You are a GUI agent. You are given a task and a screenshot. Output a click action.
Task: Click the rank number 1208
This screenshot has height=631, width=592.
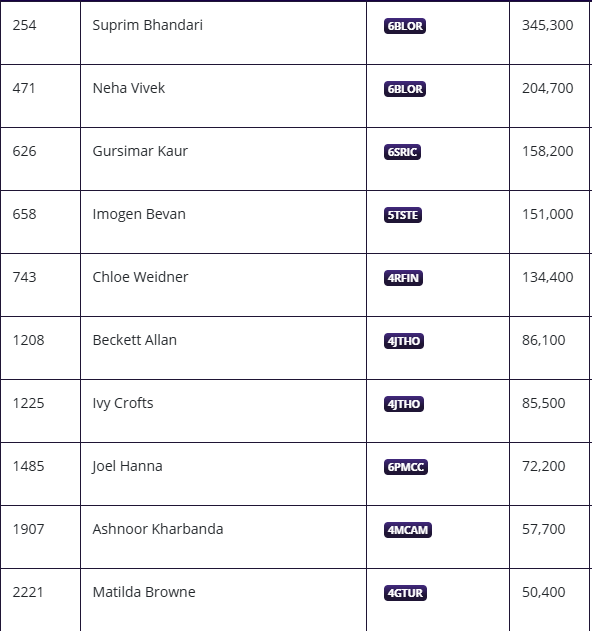pyautogui.click(x=28, y=340)
